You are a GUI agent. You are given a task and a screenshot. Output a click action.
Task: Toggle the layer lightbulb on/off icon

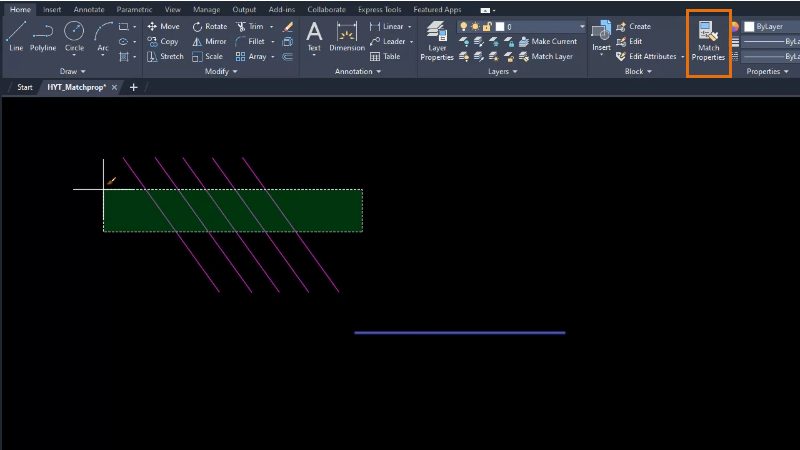(x=463, y=26)
